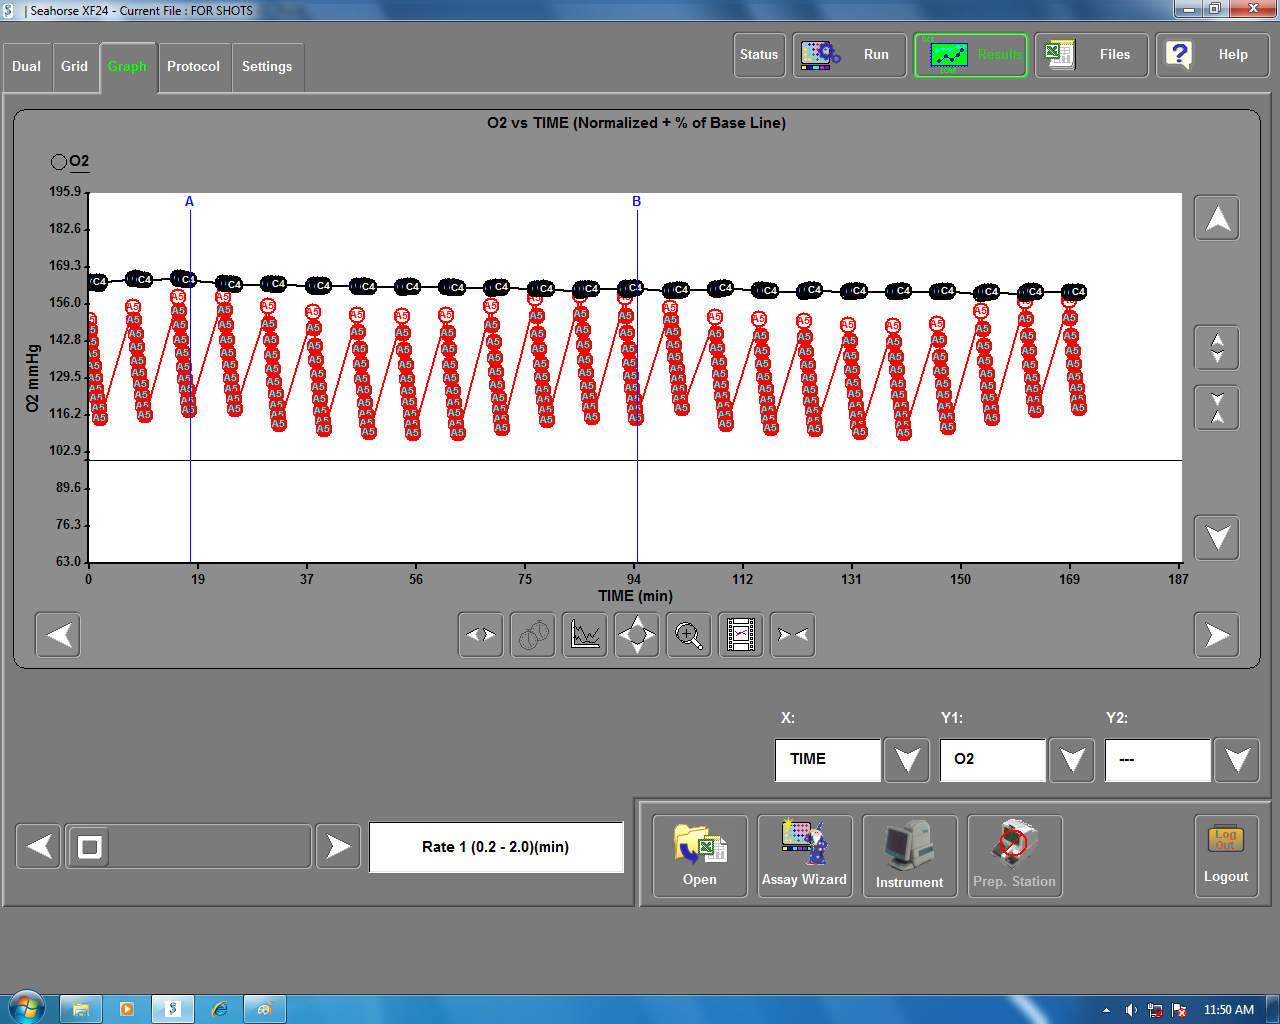Switch to the Grid tab
Screen dimensions: 1280x1024
74,67
